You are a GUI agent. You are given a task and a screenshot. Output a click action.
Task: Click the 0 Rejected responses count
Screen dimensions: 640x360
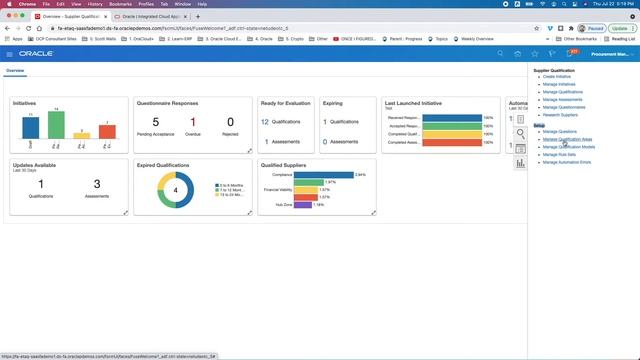tap(230, 122)
